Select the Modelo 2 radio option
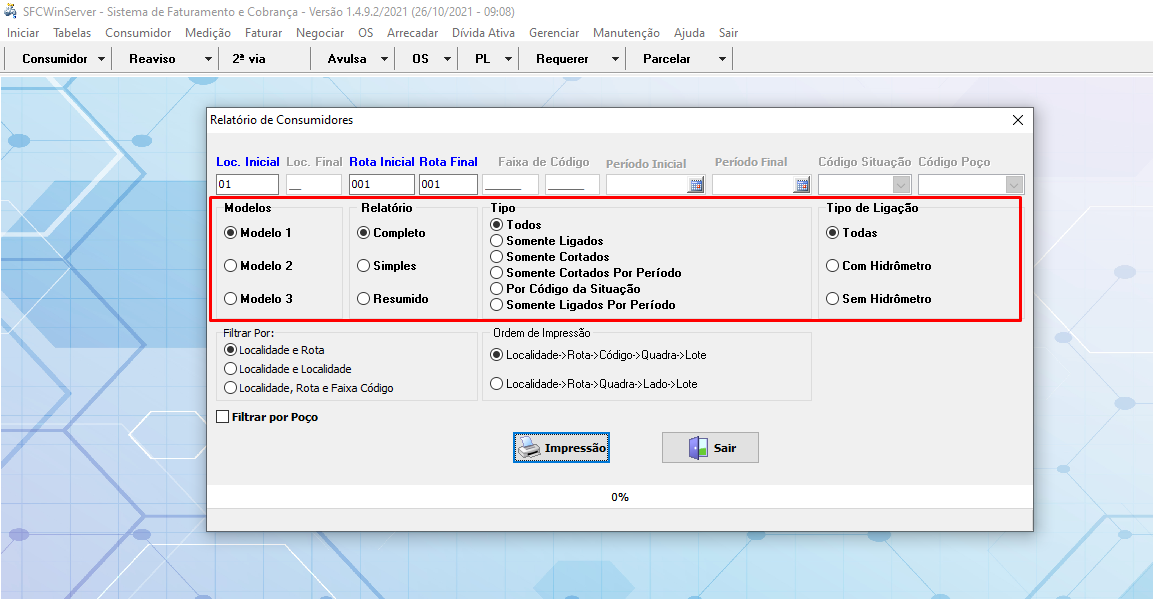The image size is (1153, 599). (x=231, y=266)
